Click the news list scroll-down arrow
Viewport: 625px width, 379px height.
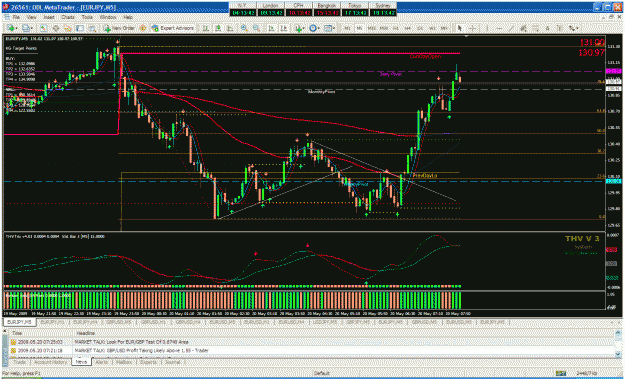click(617, 355)
